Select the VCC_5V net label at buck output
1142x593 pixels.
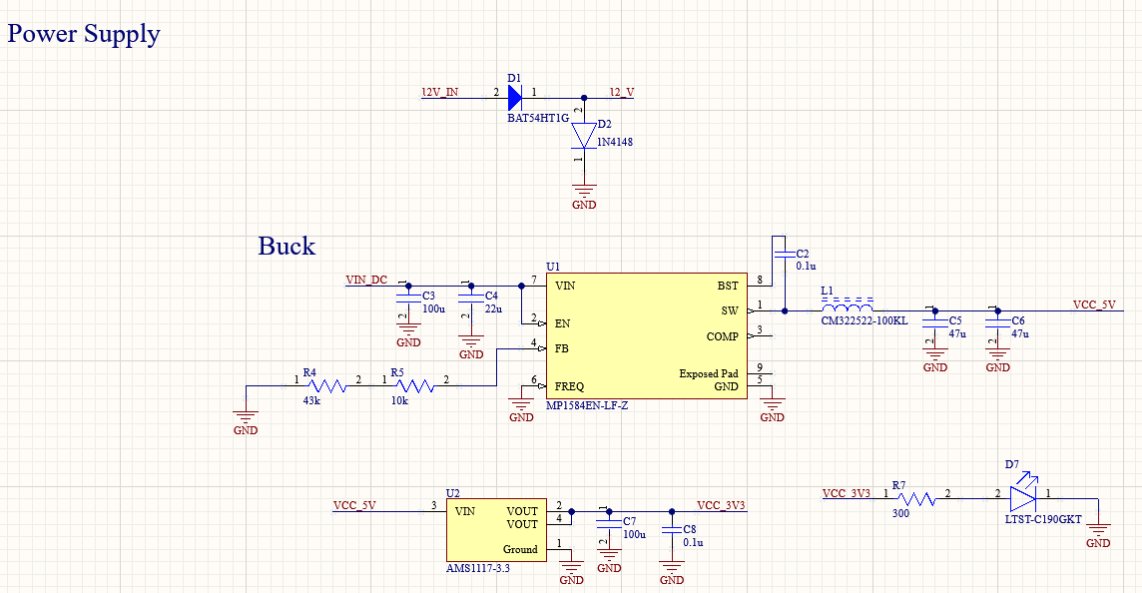1094,305
